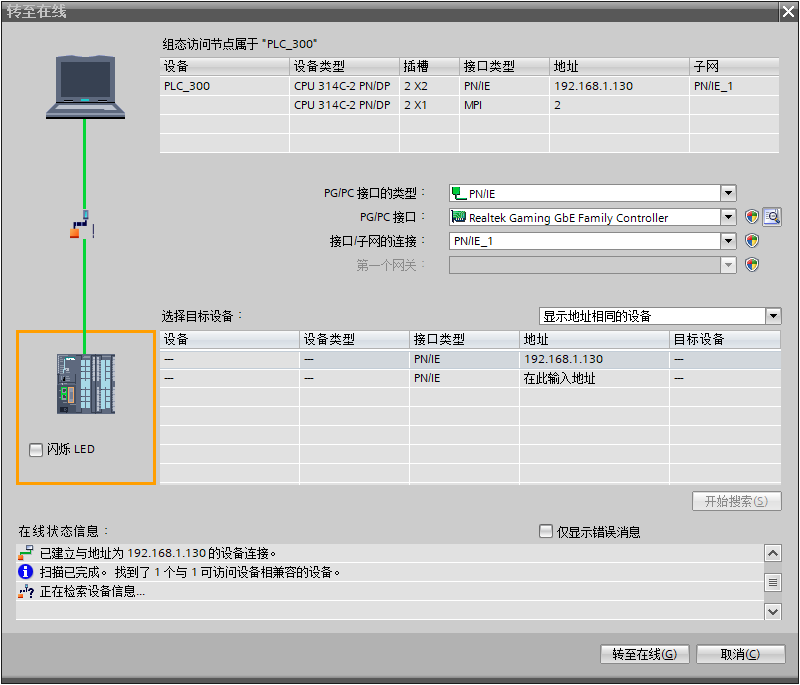
Task: Click retrieving device info status icon
Action: pos(26,591)
